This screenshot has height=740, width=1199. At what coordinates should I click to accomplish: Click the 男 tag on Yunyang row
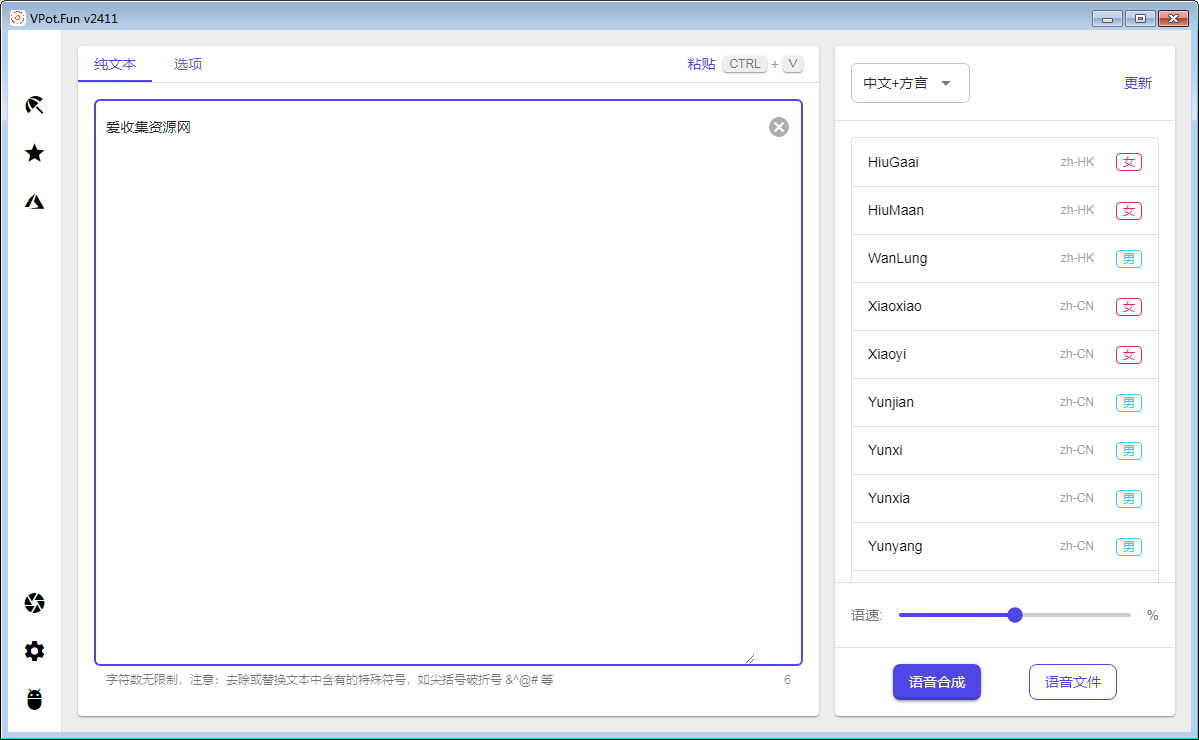[x=1129, y=547]
